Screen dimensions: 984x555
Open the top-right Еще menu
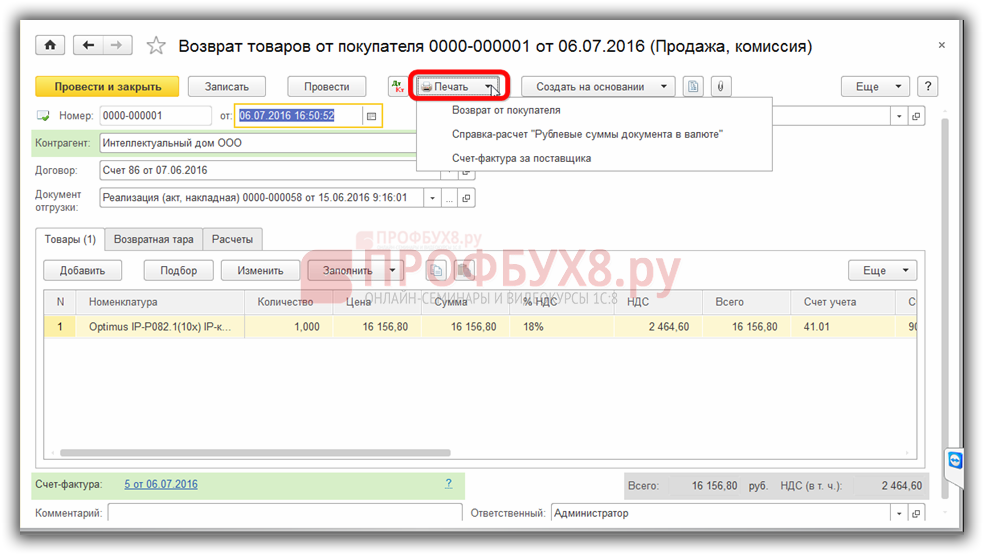coord(875,87)
